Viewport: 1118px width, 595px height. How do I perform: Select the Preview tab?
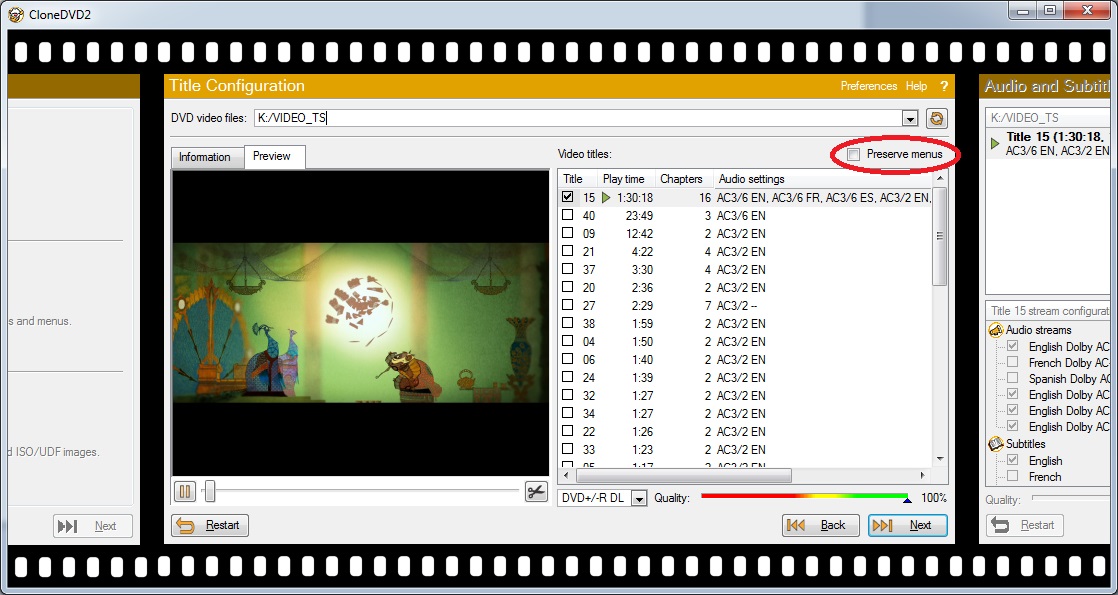[x=272, y=157]
